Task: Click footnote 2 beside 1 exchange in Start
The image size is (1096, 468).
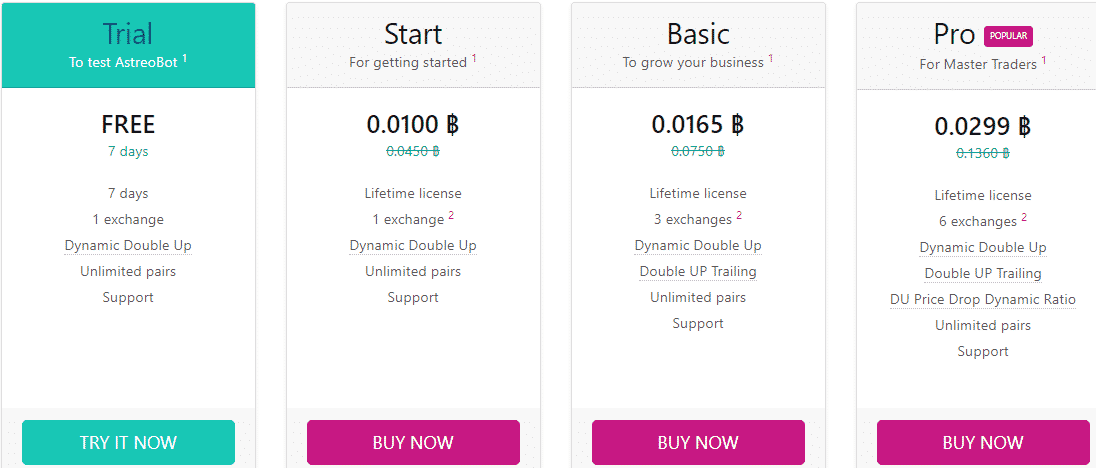Action: pos(452,216)
